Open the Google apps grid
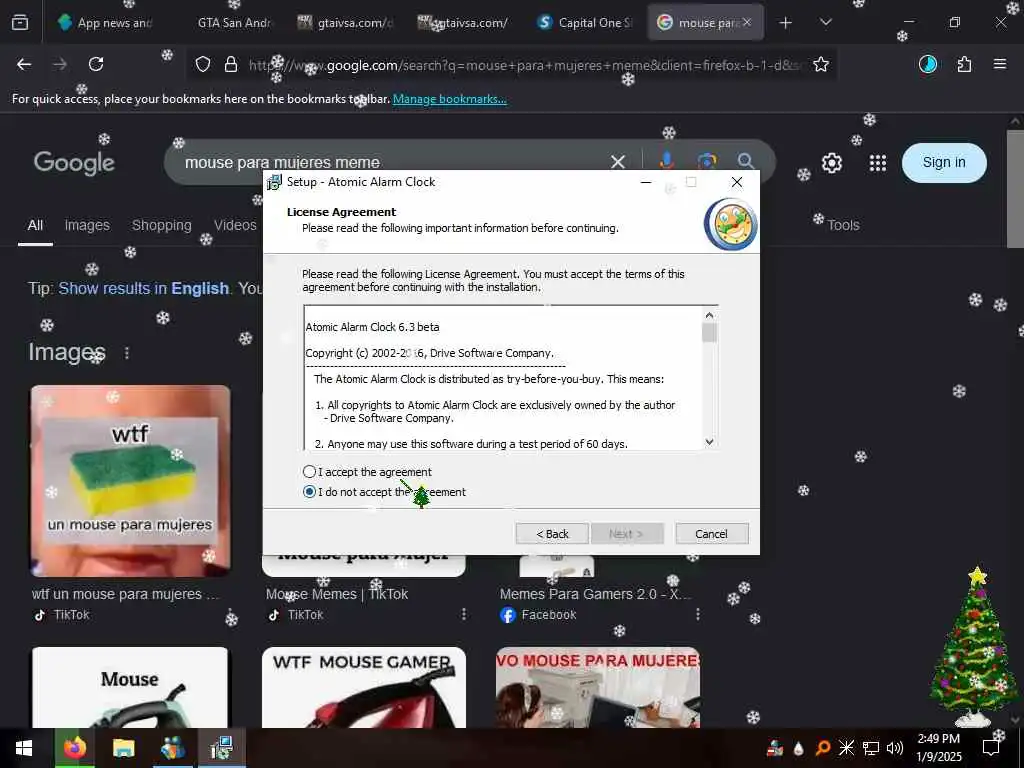The height and width of the screenshot is (768, 1024). point(878,163)
